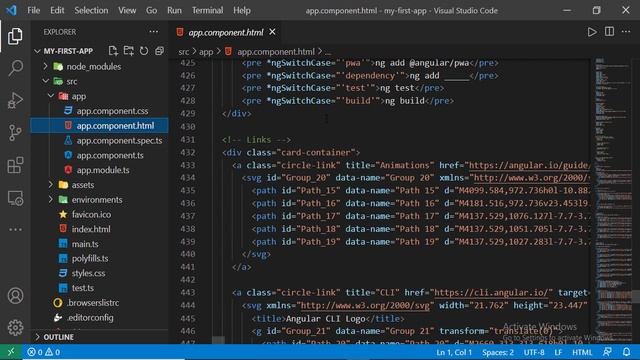This screenshot has height=360, width=640.
Task: Open editor more actions ellipsis
Action: pyautogui.click(x=626, y=31)
